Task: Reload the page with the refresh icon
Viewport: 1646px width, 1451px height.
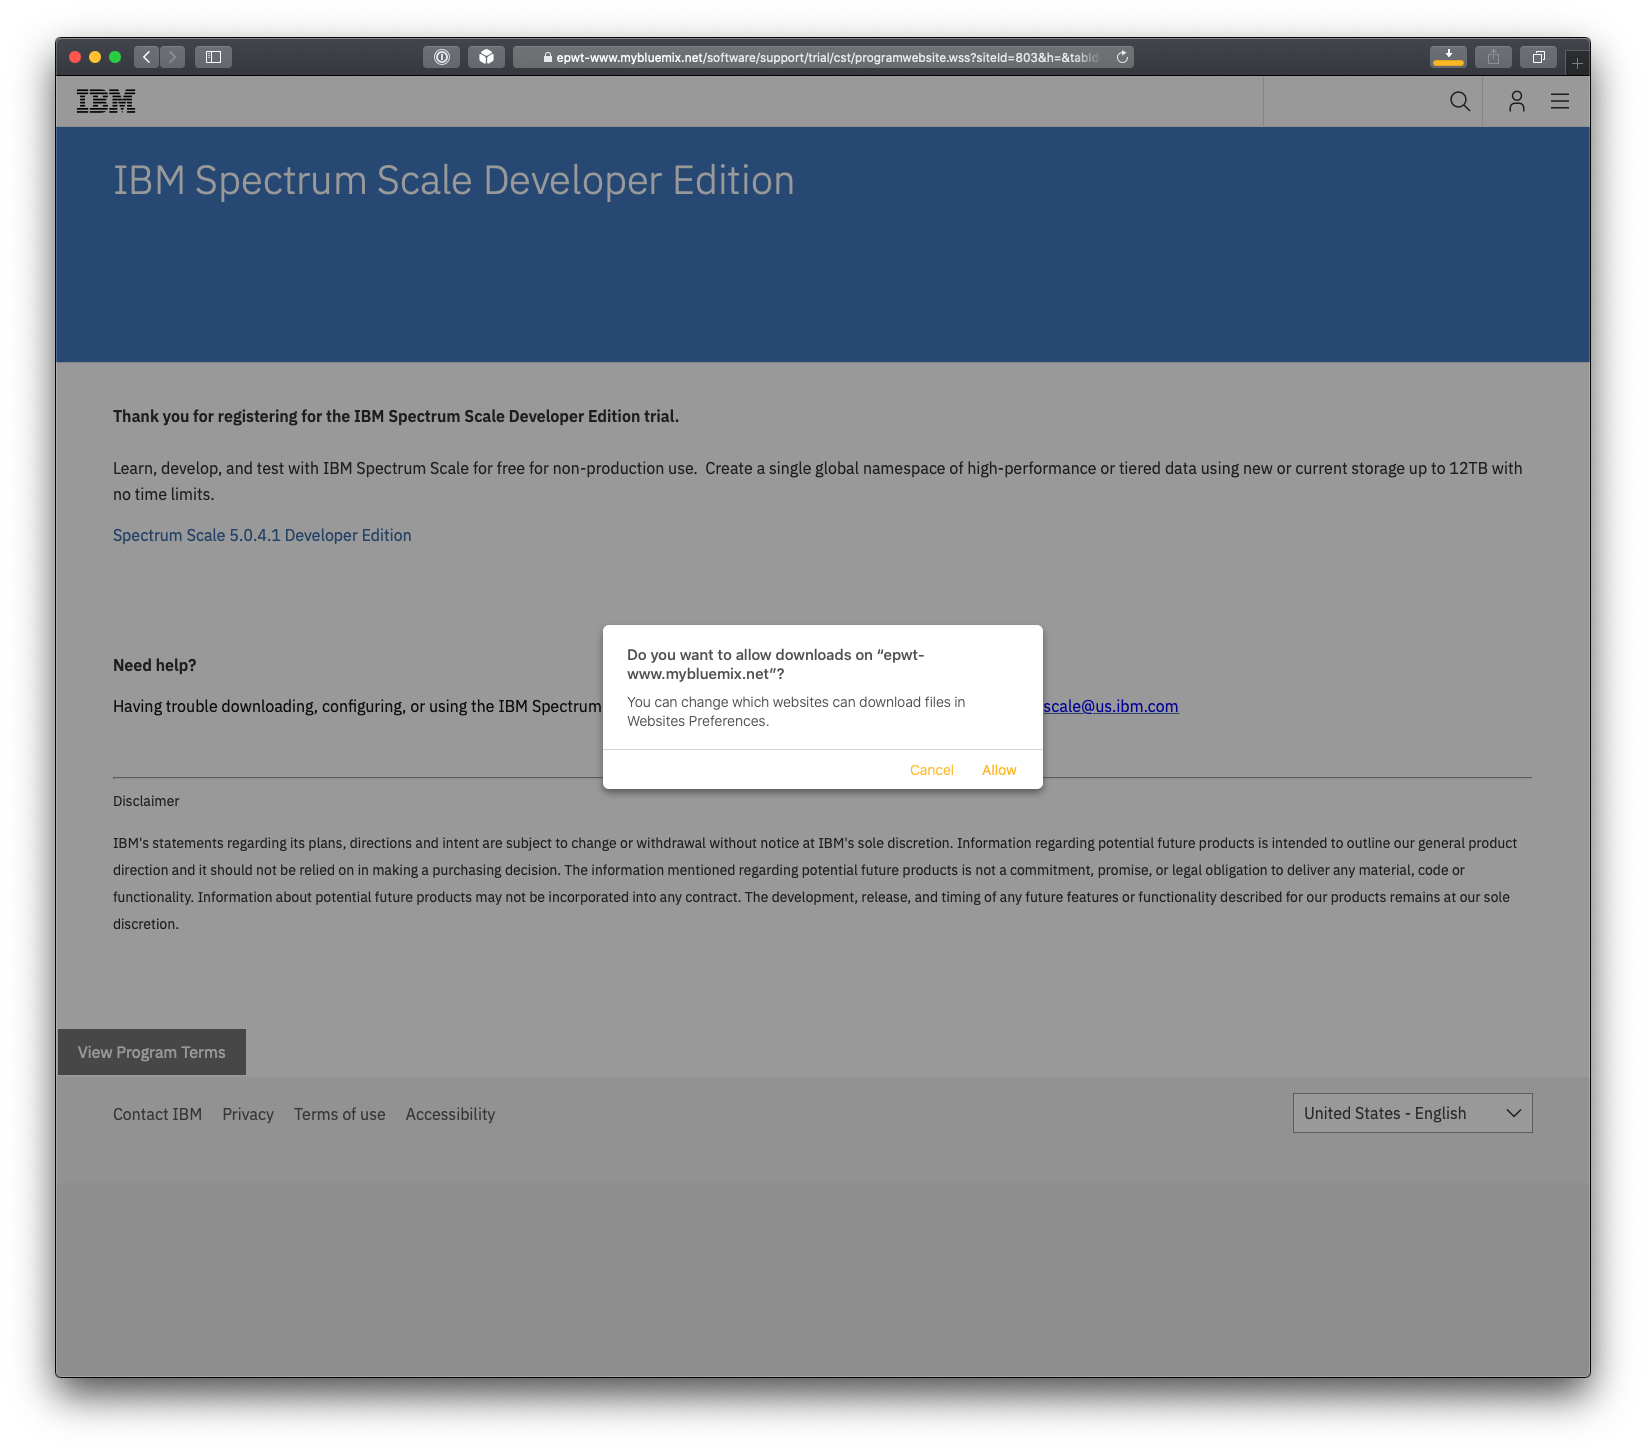Action: point(1122,57)
